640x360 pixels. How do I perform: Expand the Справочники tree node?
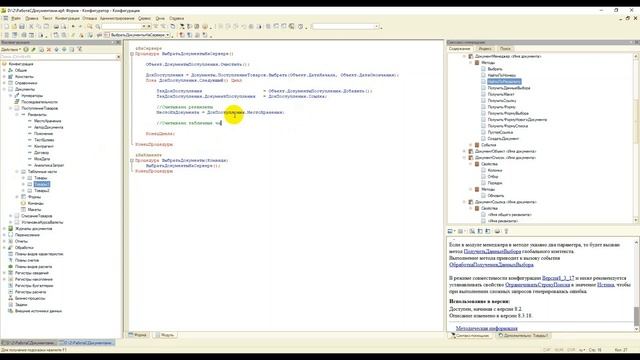click(x=4, y=83)
